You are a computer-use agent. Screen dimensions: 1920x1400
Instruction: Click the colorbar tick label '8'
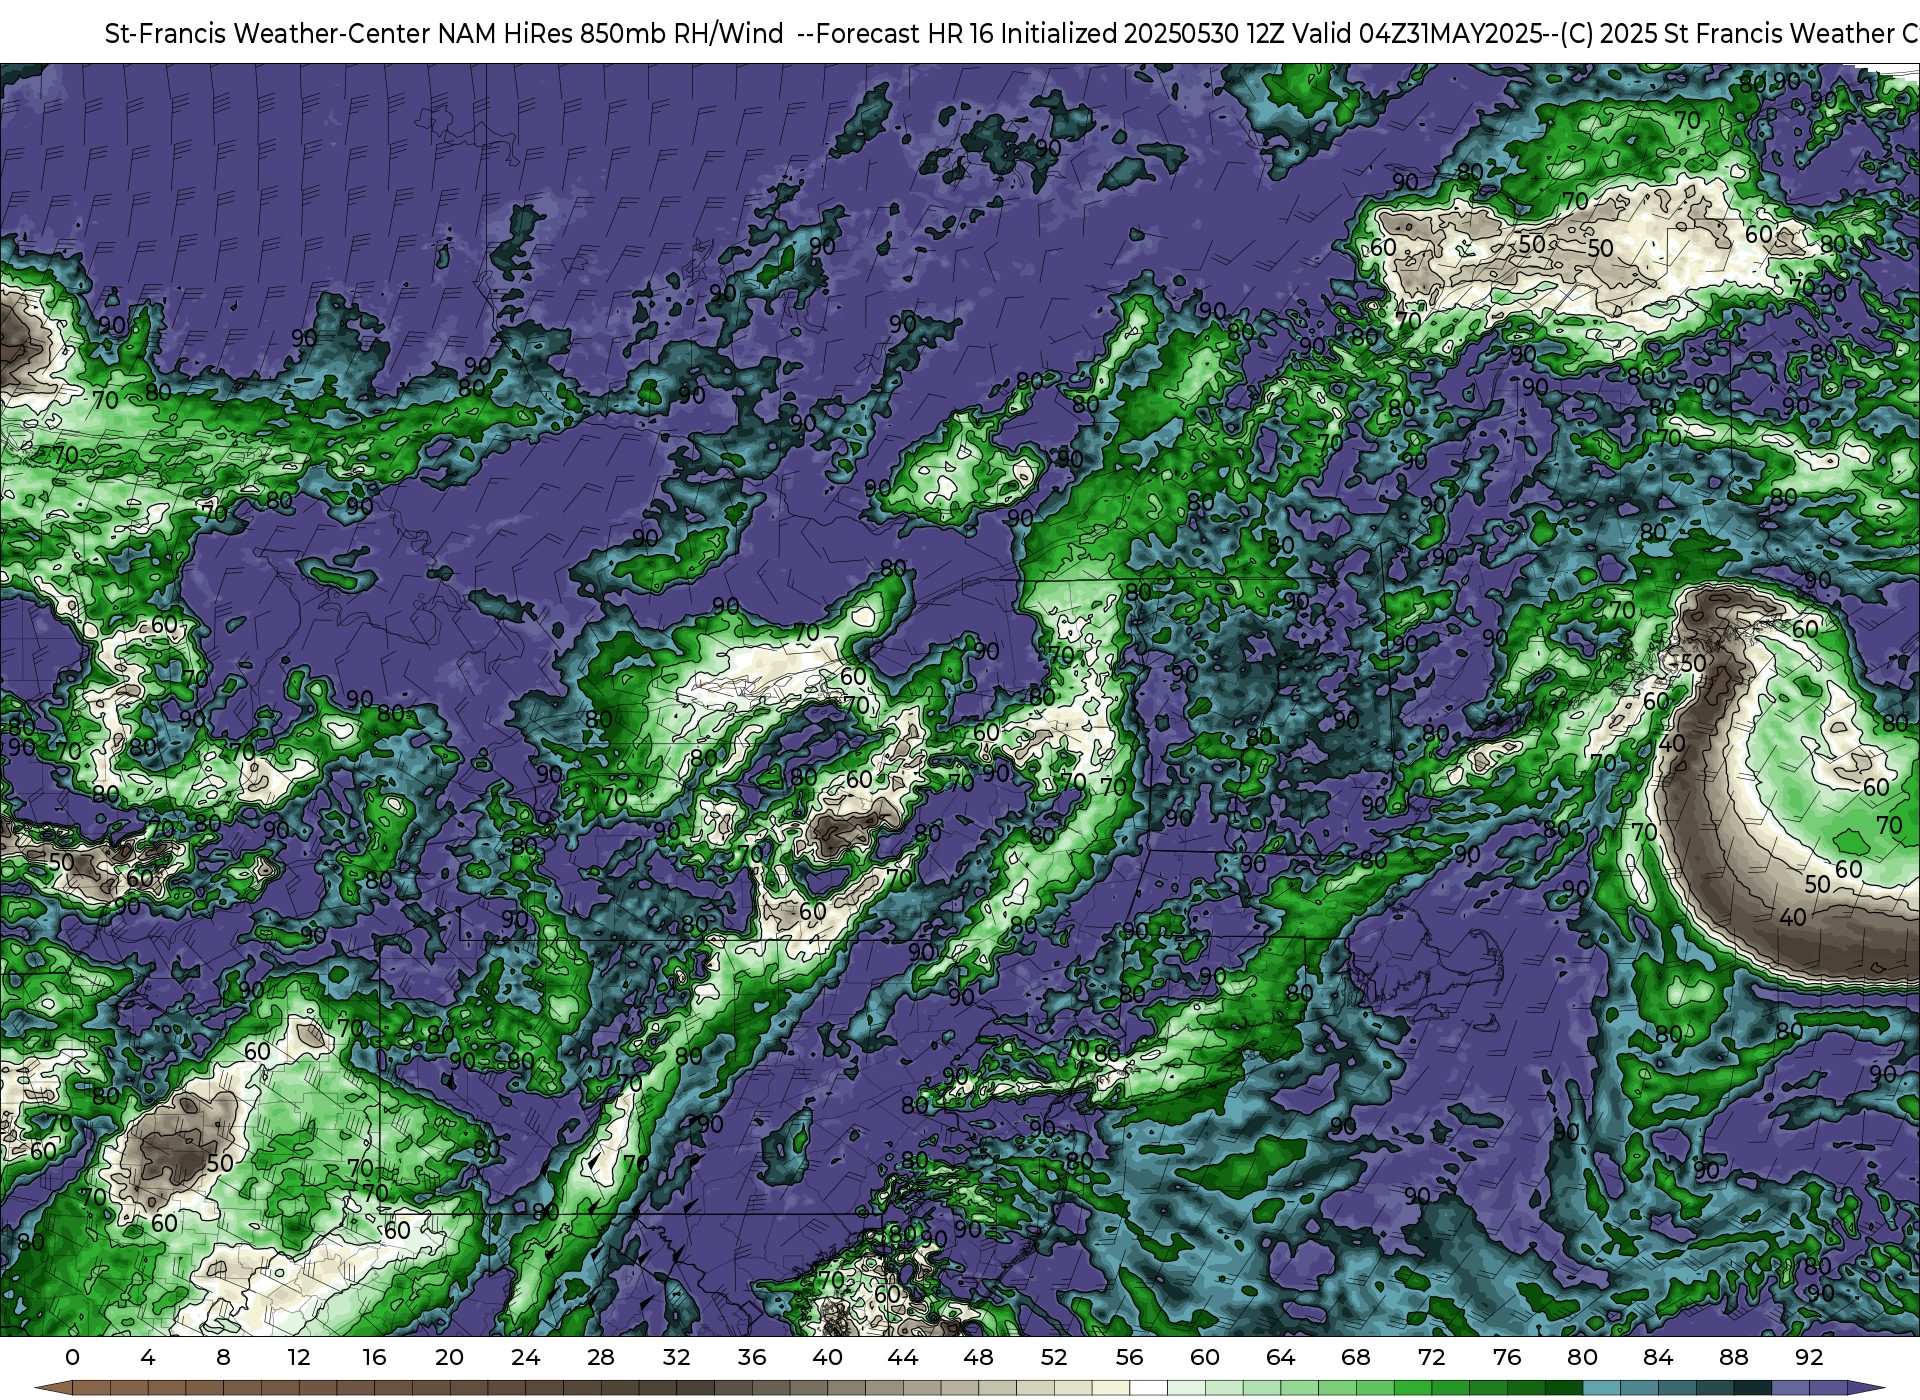point(223,1357)
